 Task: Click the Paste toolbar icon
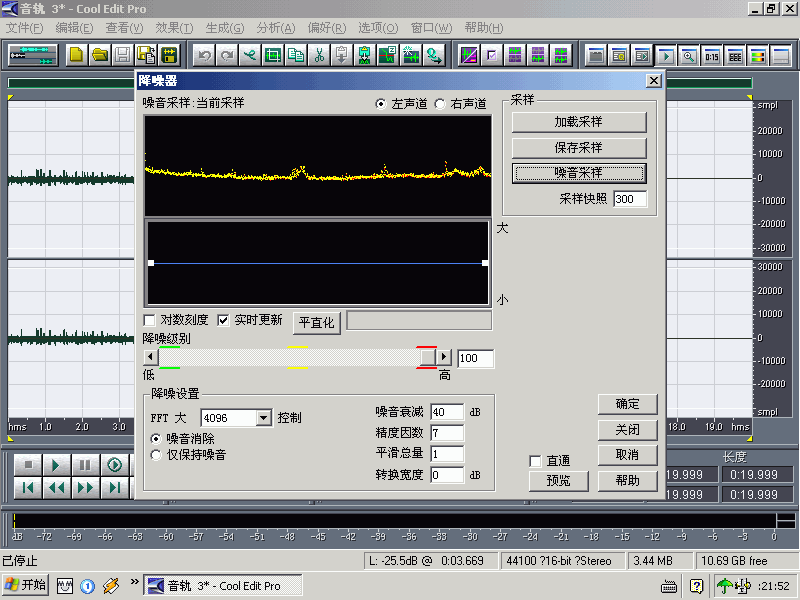341,55
